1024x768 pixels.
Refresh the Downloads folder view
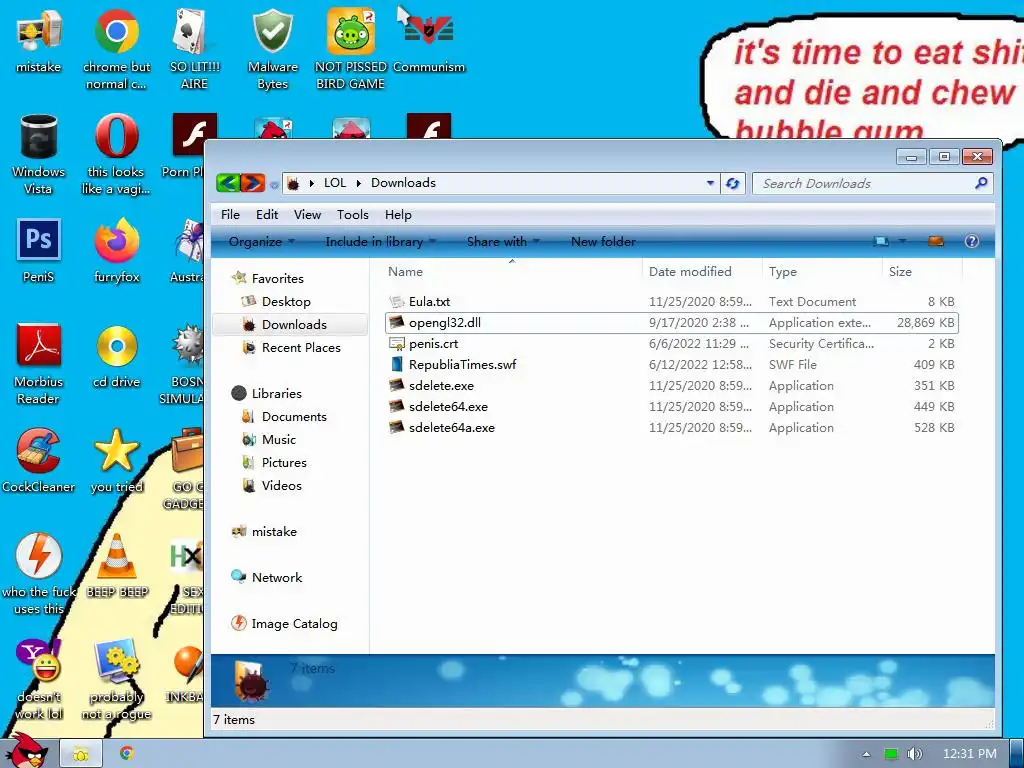(732, 184)
